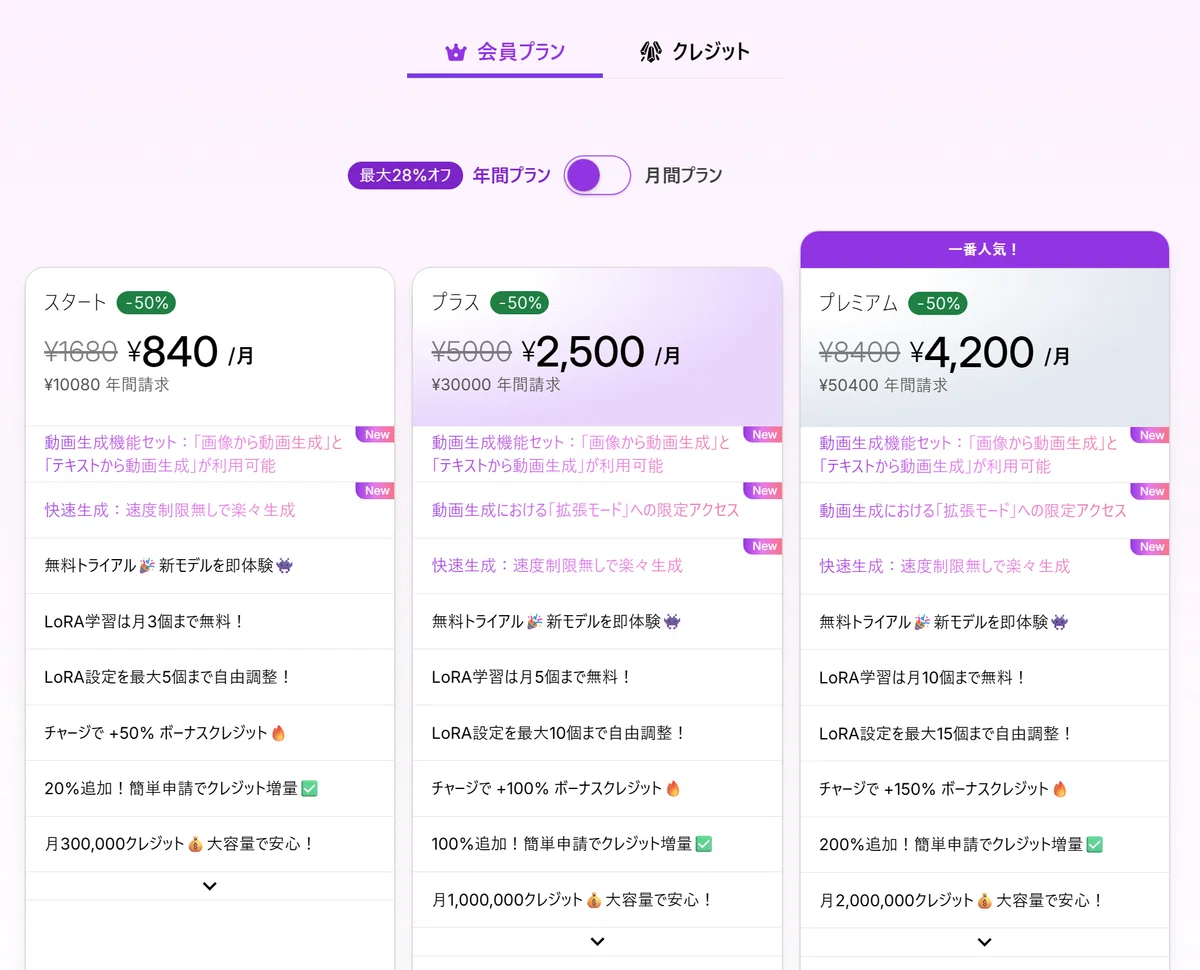Click money bag emoji in 月300,000クレジット row
This screenshot has width=1200, height=970.
(196, 845)
